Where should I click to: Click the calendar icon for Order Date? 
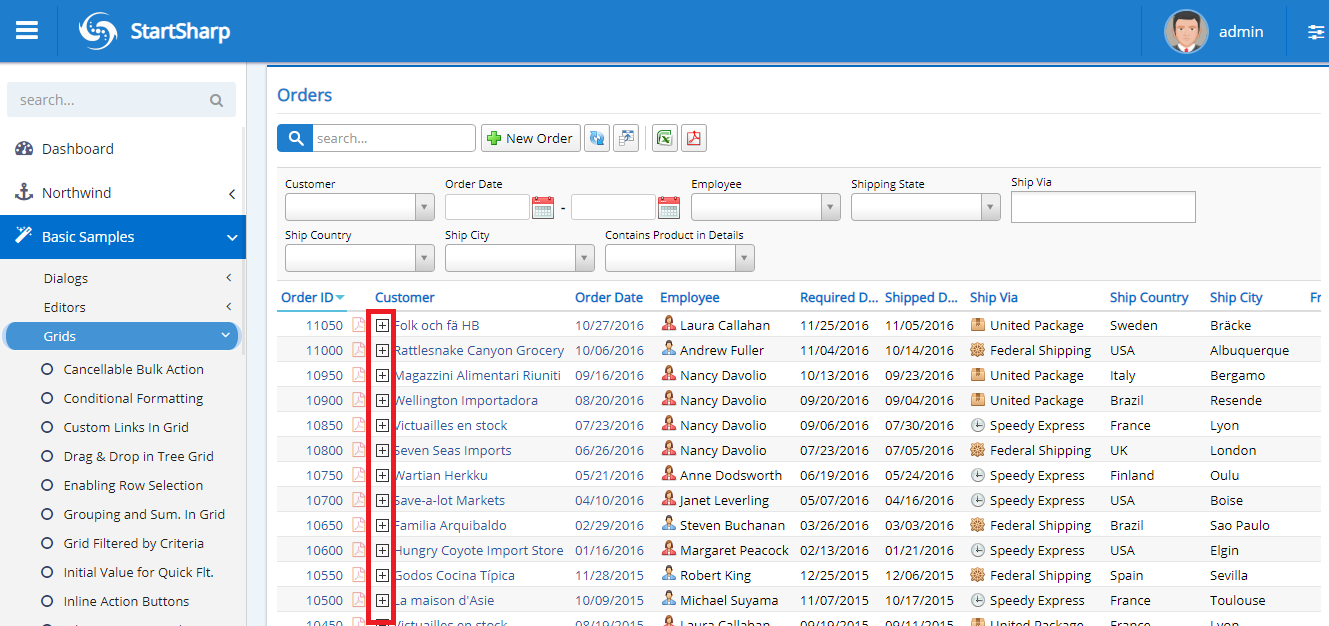543,206
